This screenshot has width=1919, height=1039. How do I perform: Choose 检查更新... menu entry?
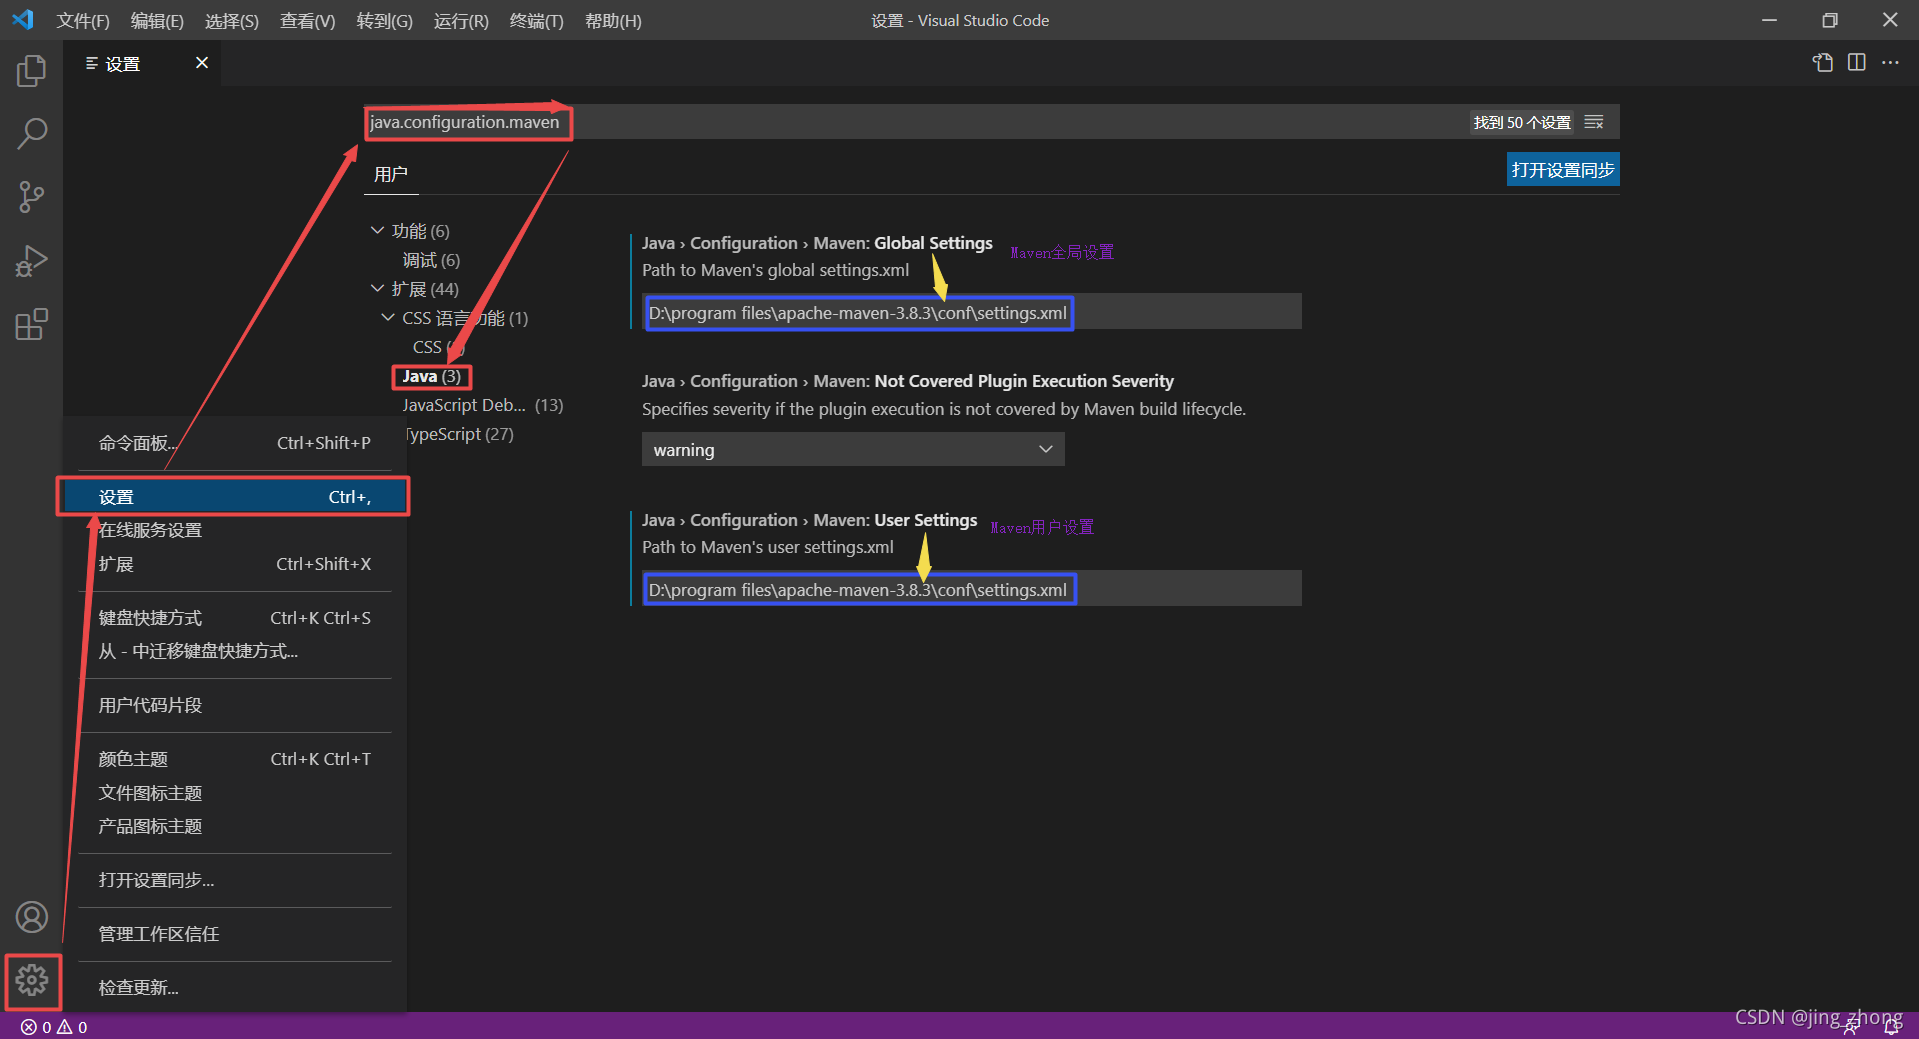click(x=235, y=988)
